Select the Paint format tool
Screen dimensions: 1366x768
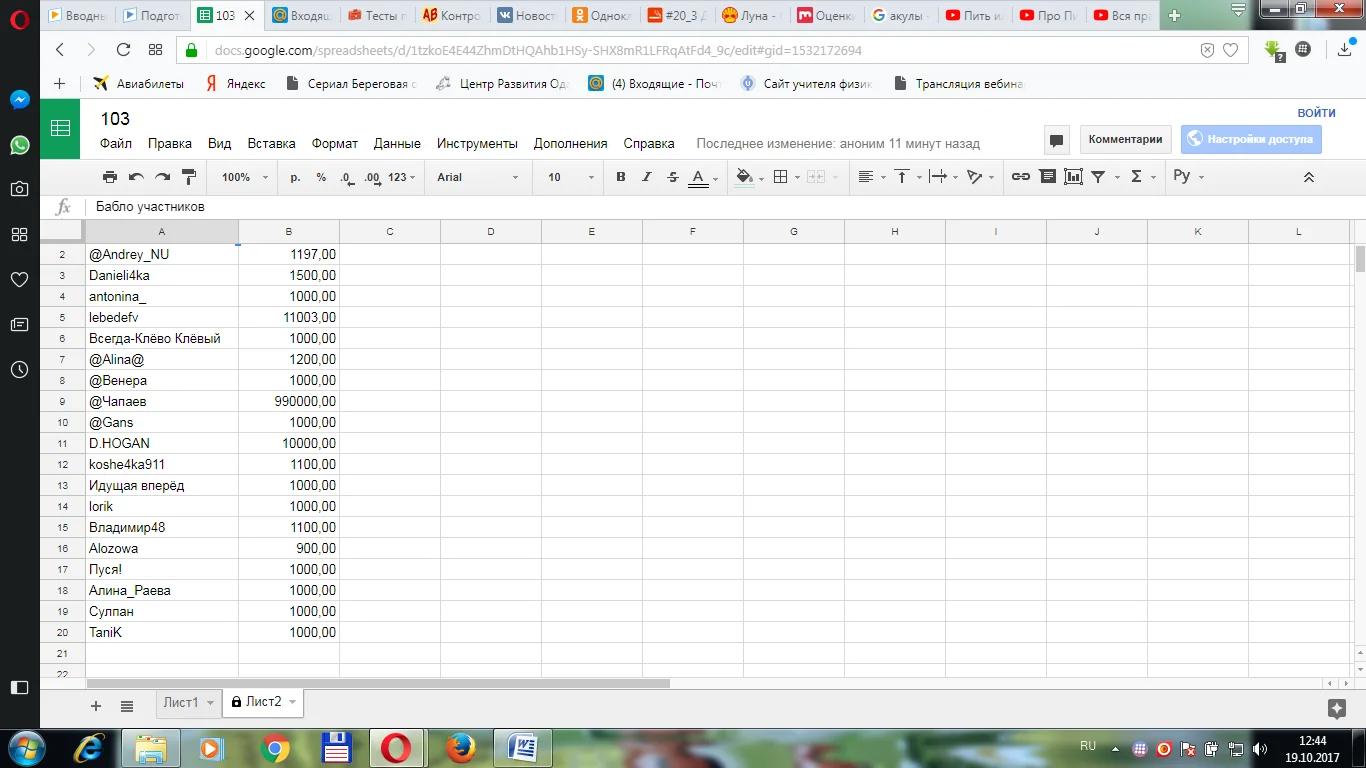click(188, 177)
